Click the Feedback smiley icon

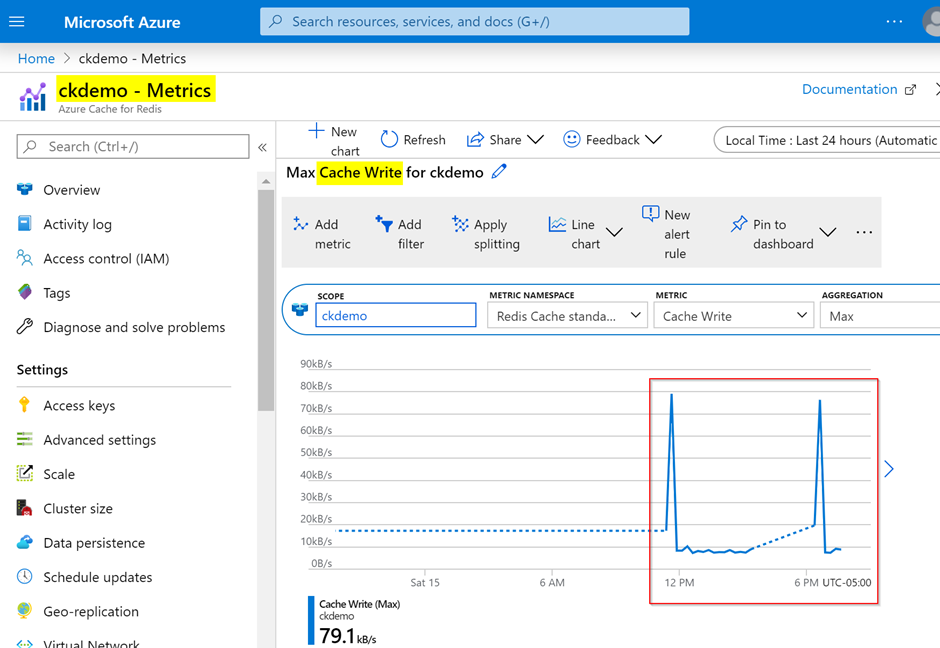[x=571, y=139]
